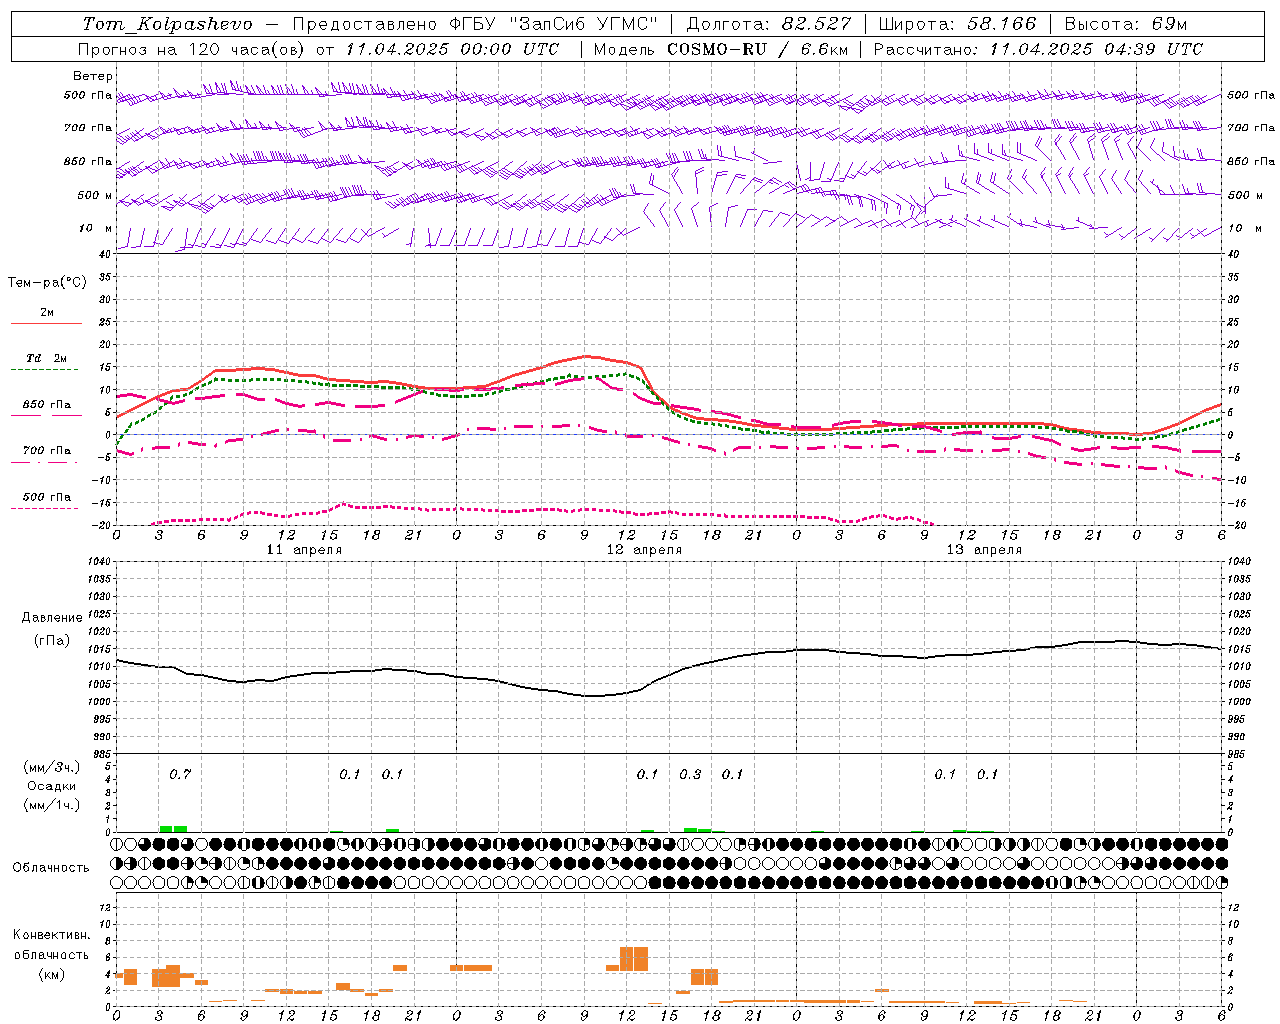The image size is (1280, 1024).
Task: Click the Осадки precipitation label
Action: tap(52, 786)
